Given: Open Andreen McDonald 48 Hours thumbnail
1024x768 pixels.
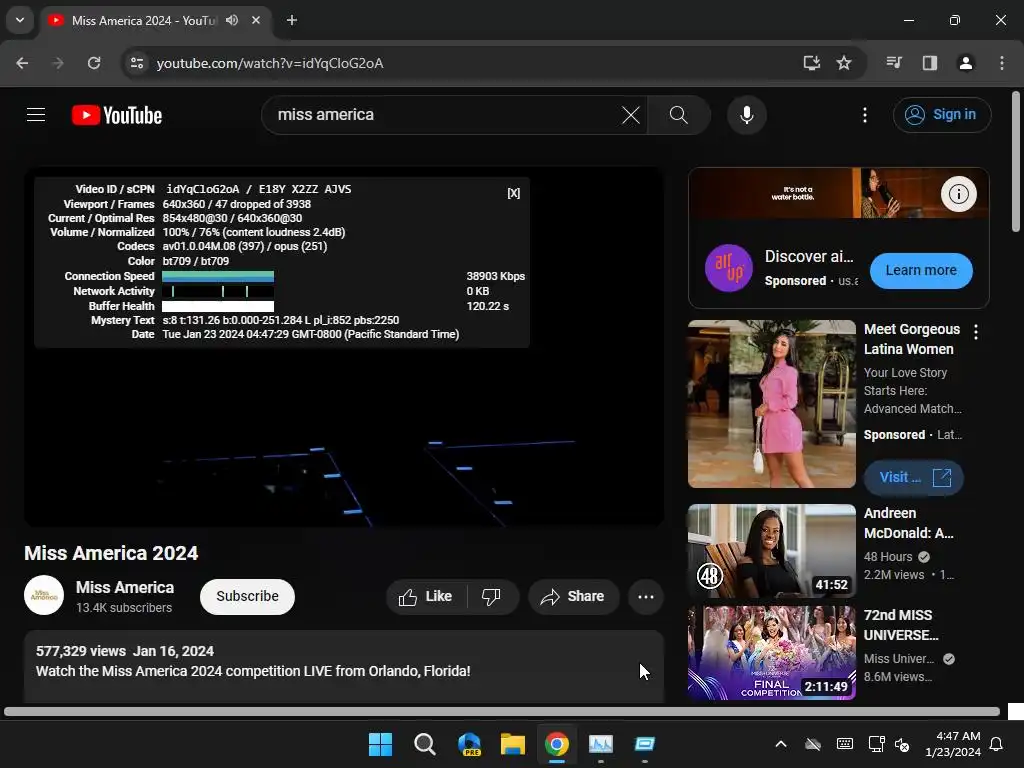Looking at the screenshot, I should tap(771, 551).
